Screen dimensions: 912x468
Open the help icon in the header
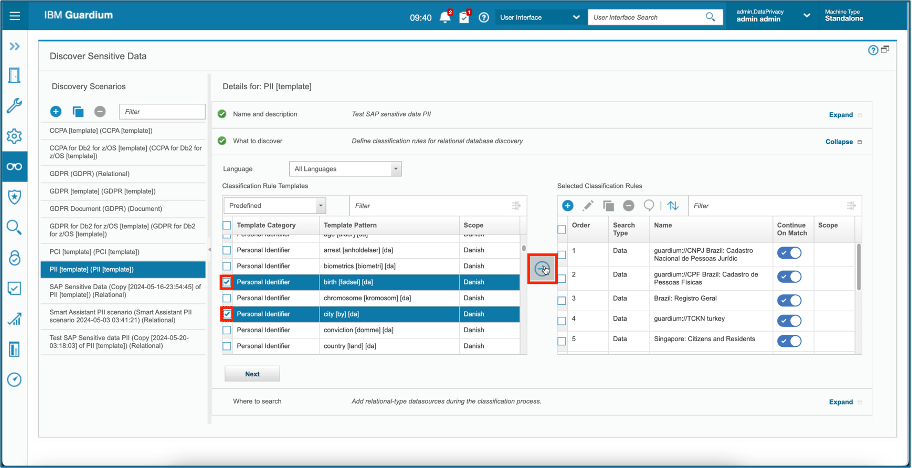pos(483,17)
